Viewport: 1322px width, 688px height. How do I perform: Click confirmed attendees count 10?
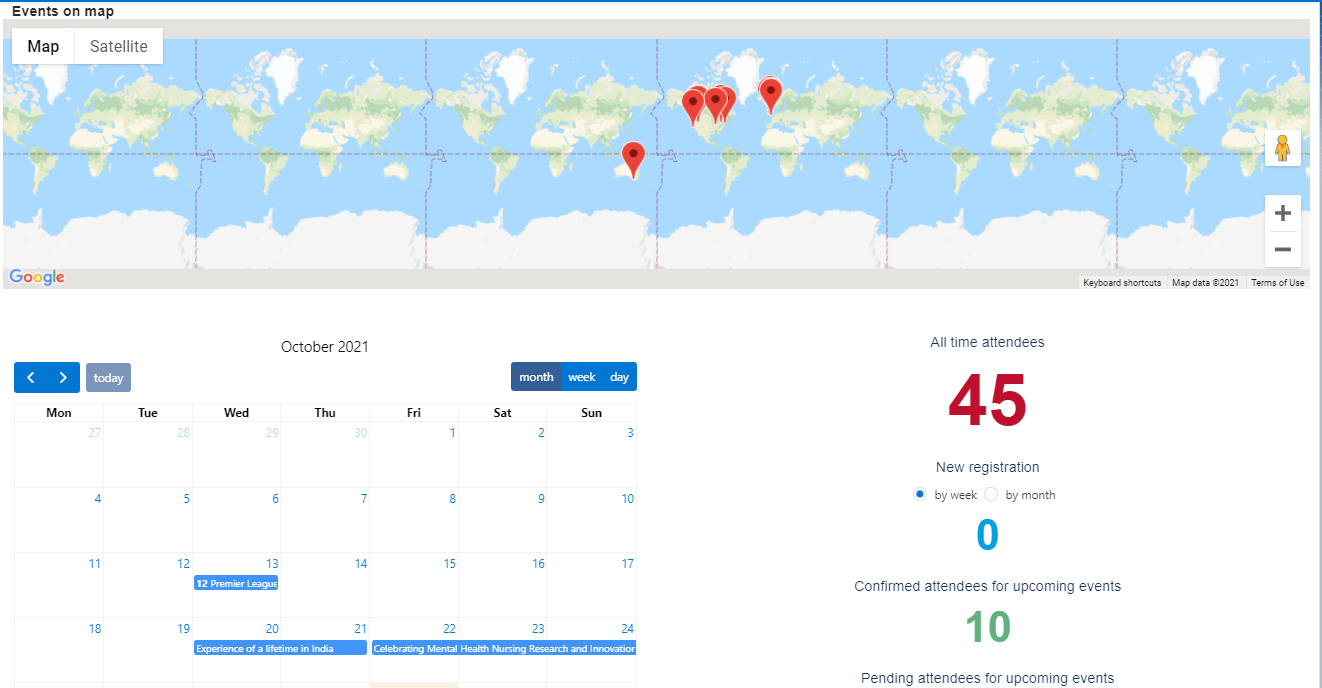tap(987, 627)
